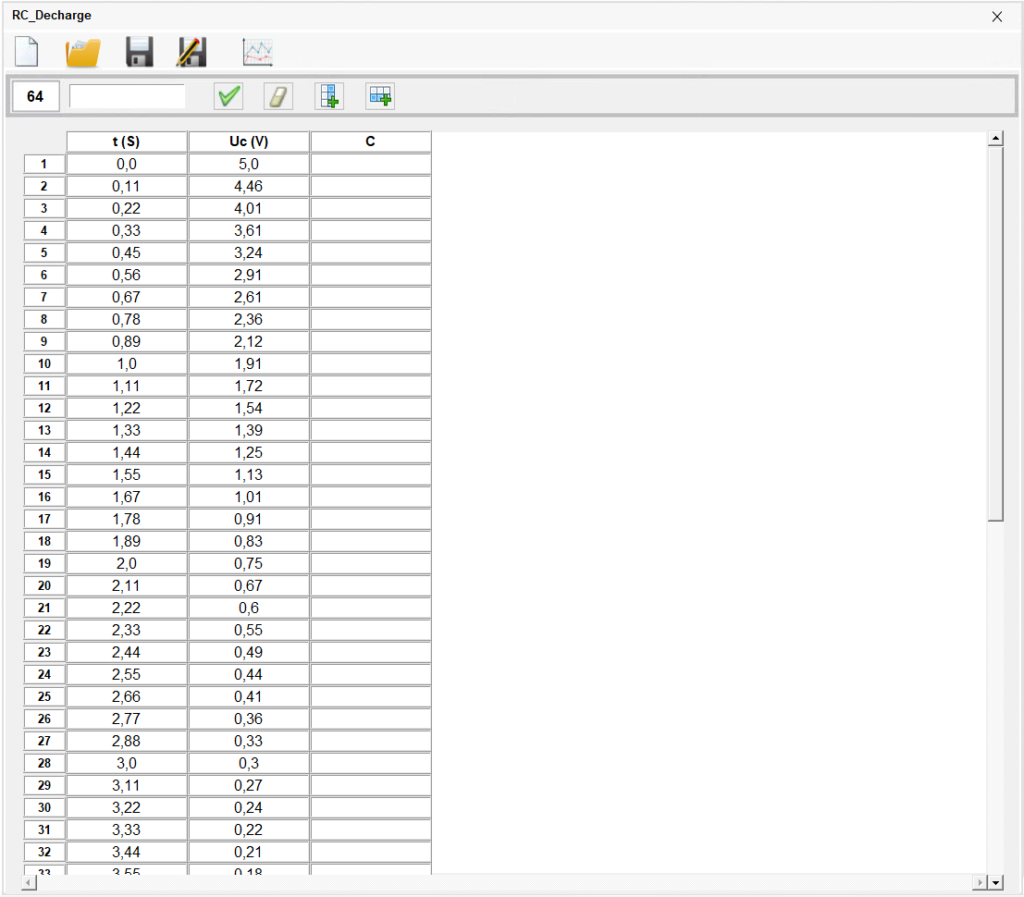Select the Uc (V) column header
The width and height of the screenshot is (1024, 897).
[x=249, y=142]
